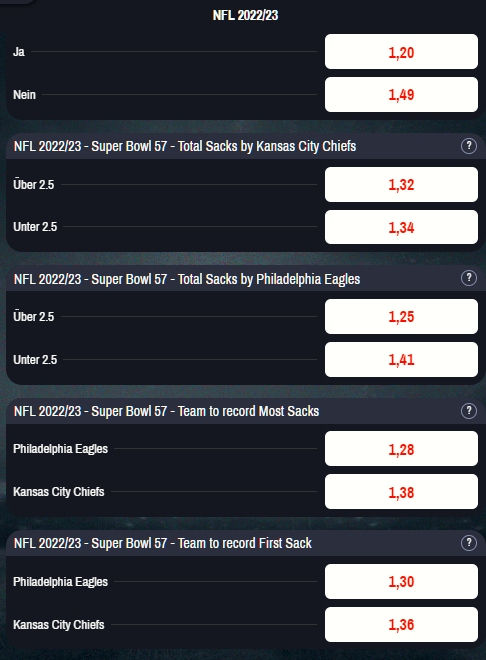The height and width of the screenshot is (660, 486).
Task: Select the Ja odds 1,20
Action: [401, 52]
